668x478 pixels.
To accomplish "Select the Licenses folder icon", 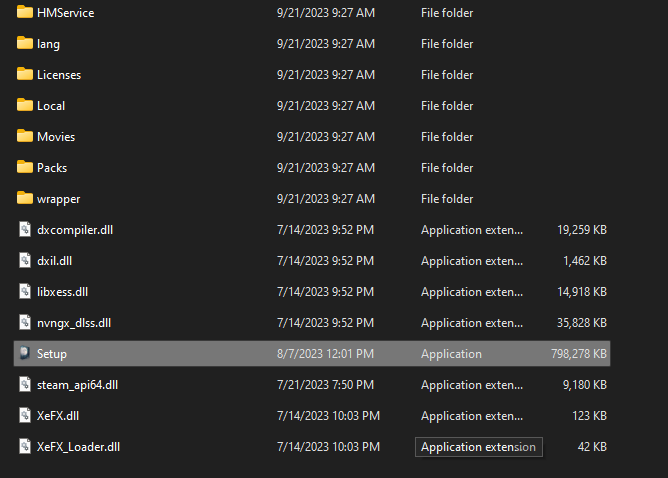I will tap(25, 74).
